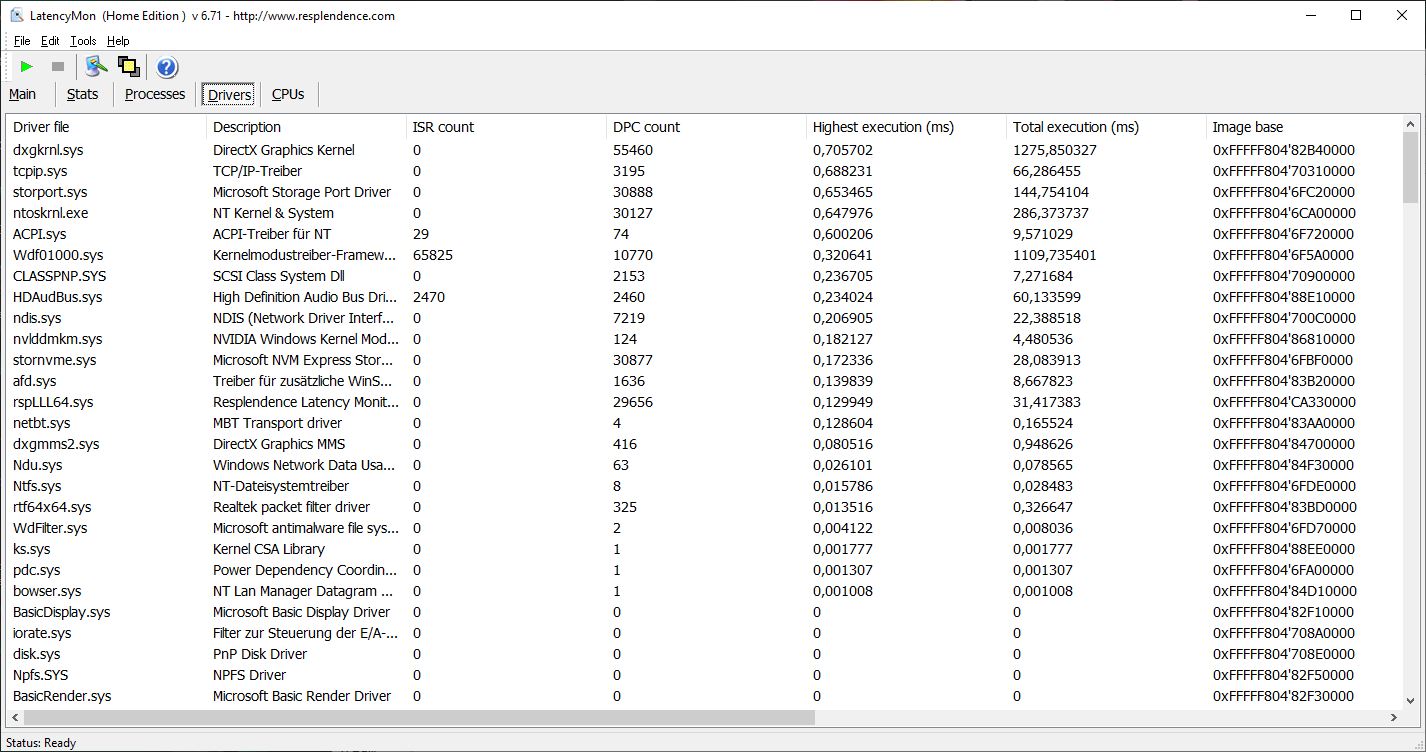Open the system analysis magnifier toolbar icon
Viewport: 1426px width, 752px height.
96,67
